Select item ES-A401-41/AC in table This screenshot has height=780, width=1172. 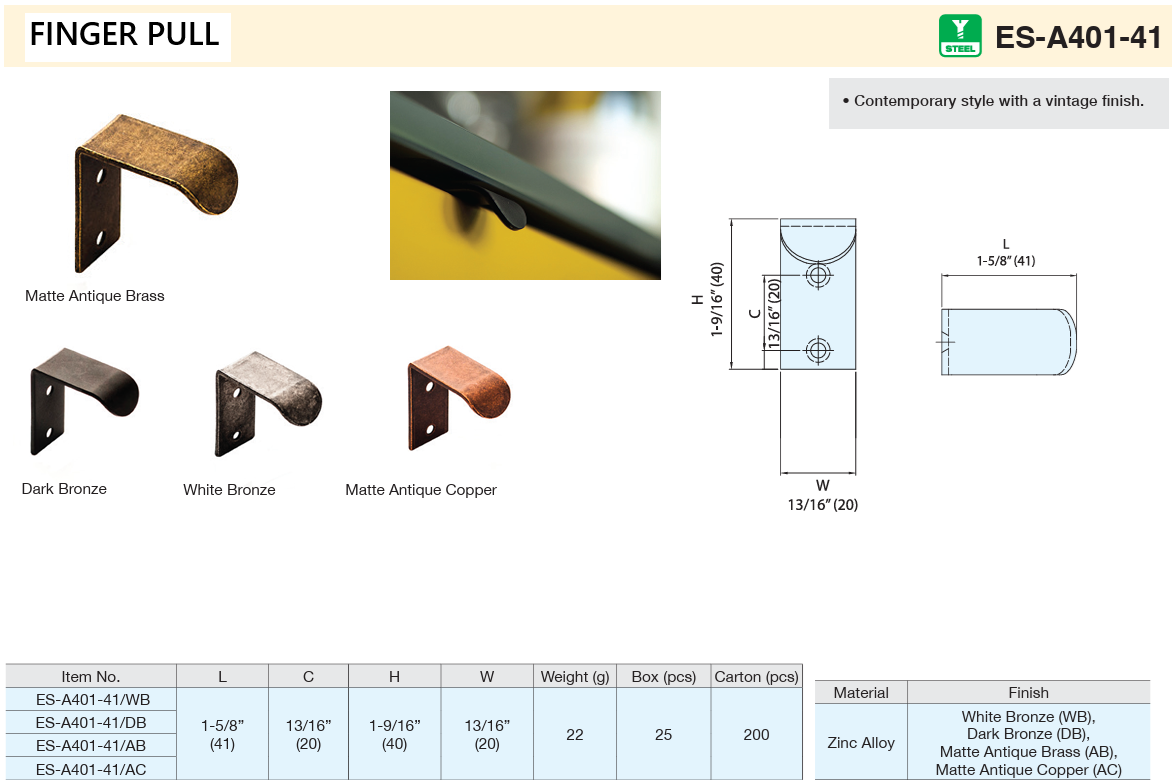click(91, 769)
